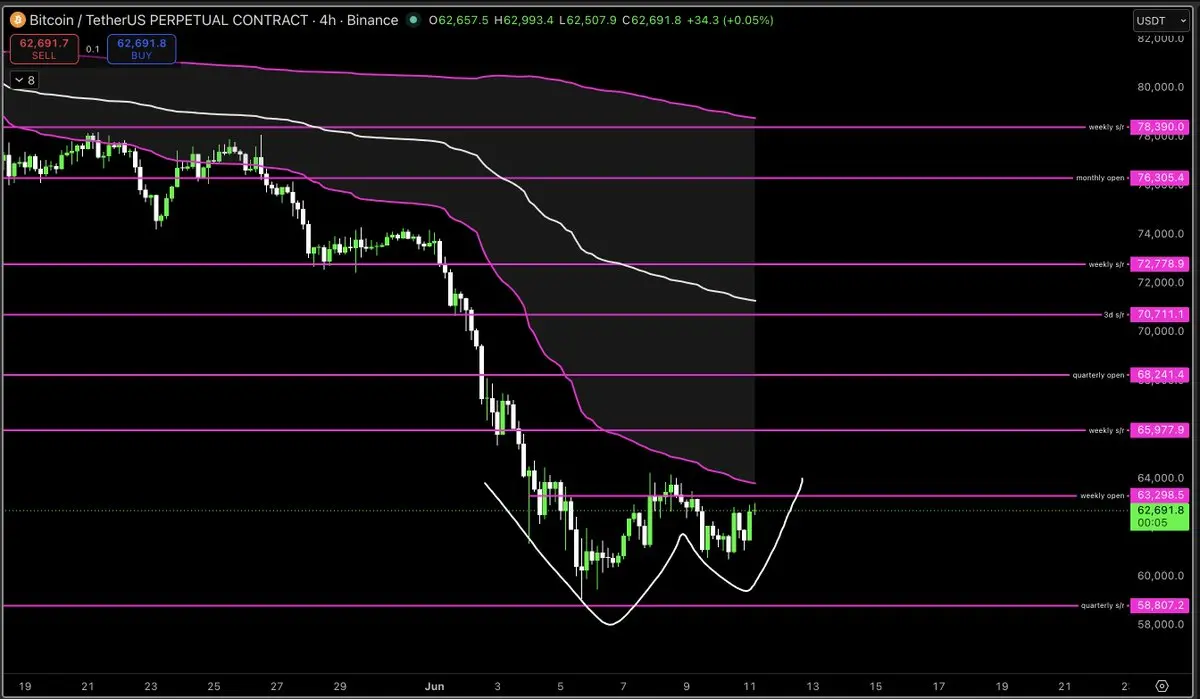The height and width of the screenshot is (699, 1200).
Task: Click the Bitcoin logo icon beside the symbol title
Action: click(17, 20)
